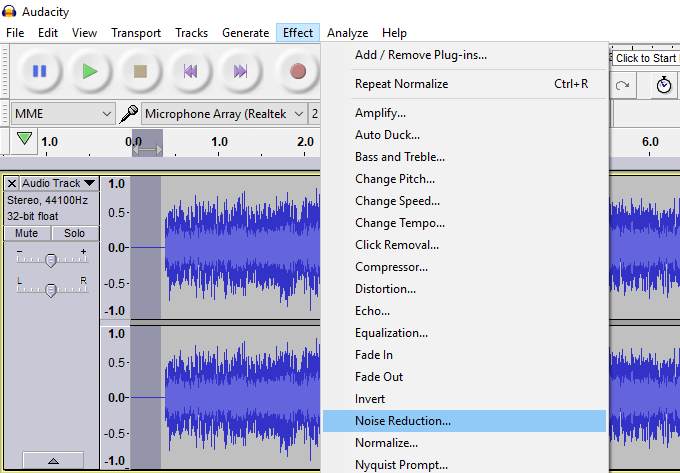
Task: Click the Redo arrow icon
Action: tap(622, 85)
